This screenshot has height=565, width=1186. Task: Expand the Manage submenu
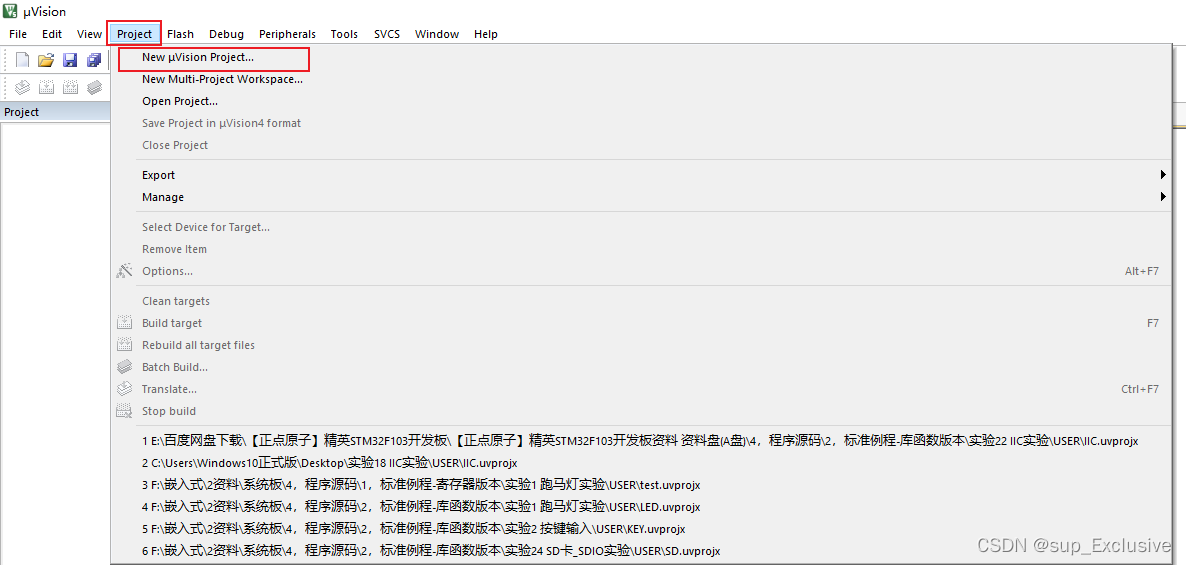click(x=641, y=197)
